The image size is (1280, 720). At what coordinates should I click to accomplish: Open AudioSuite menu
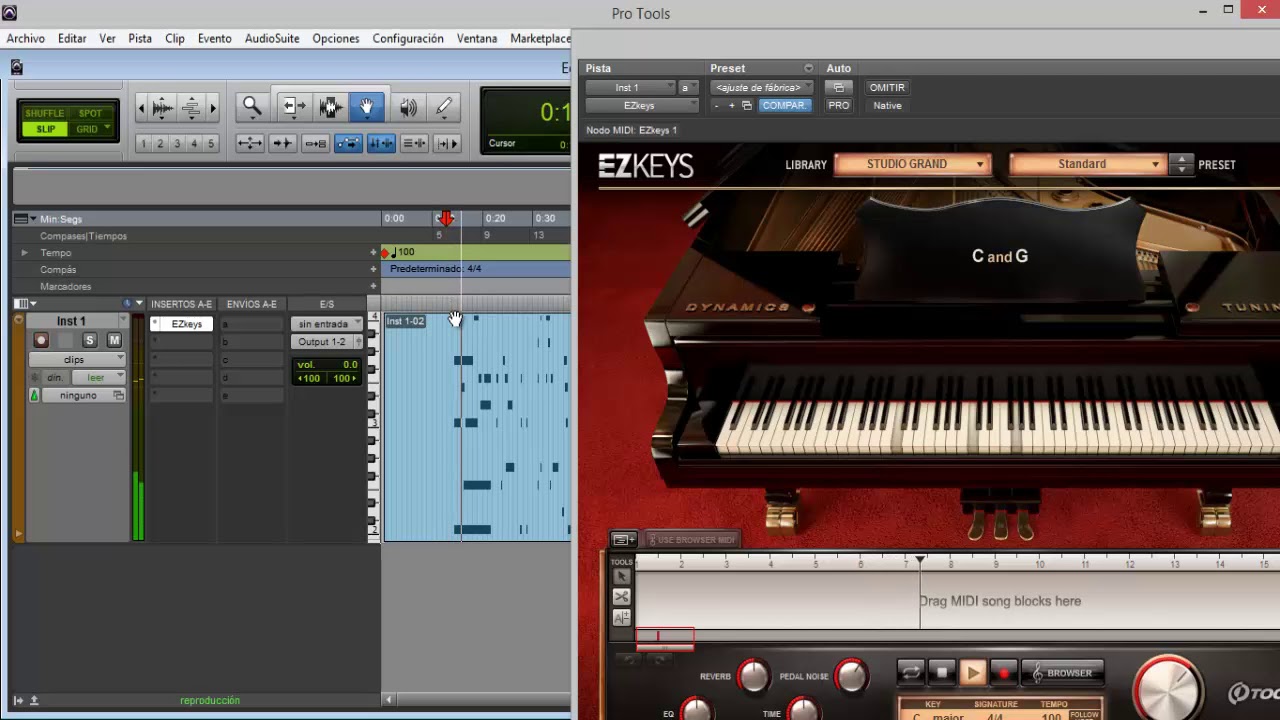tap(272, 38)
